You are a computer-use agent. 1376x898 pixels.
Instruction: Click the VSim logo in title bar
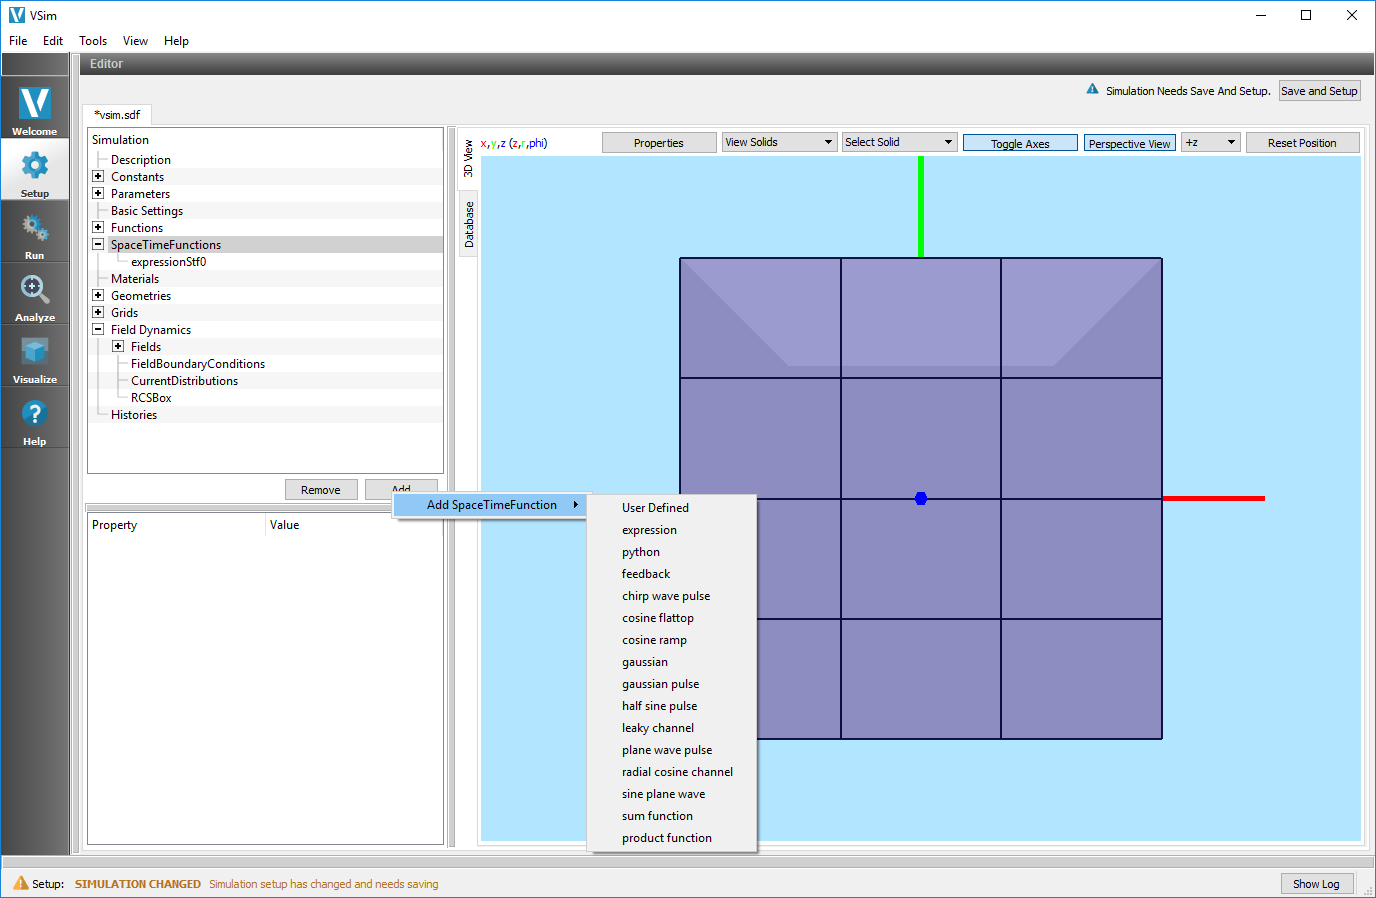(x=17, y=15)
